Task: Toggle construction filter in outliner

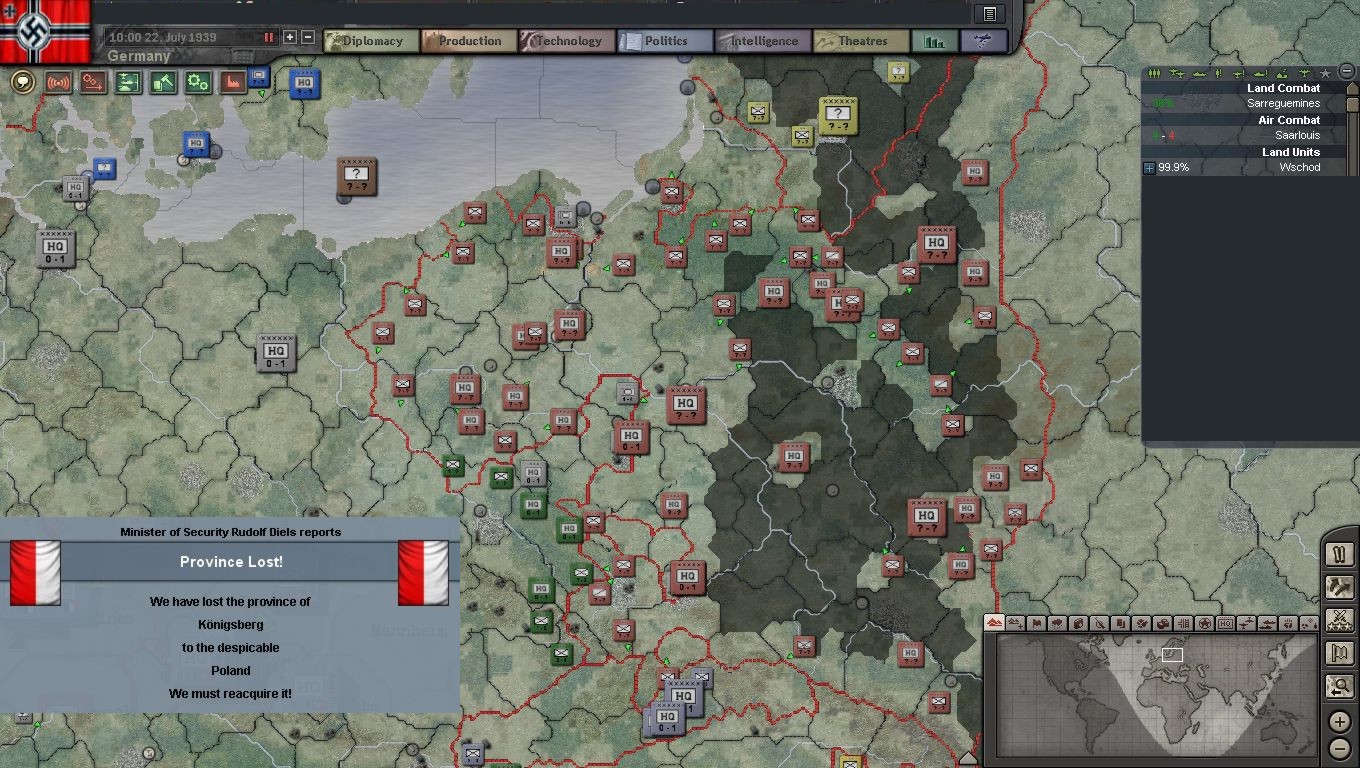Action: click(x=1280, y=74)
